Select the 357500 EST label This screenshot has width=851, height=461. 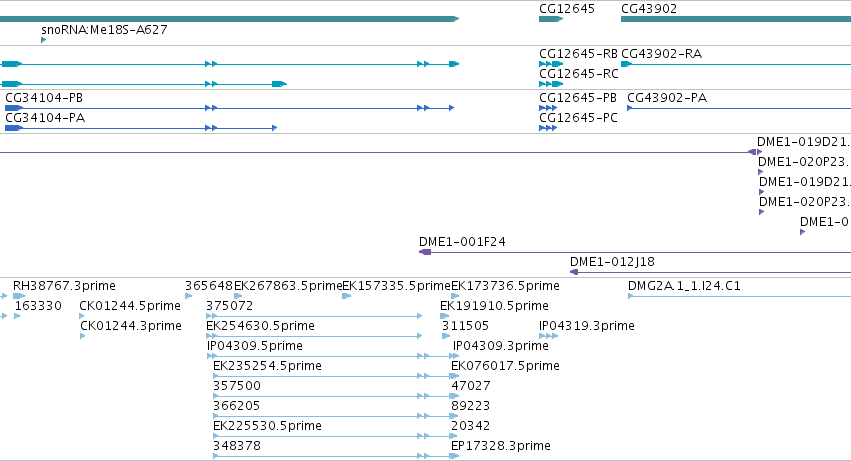tap(237, 386)
